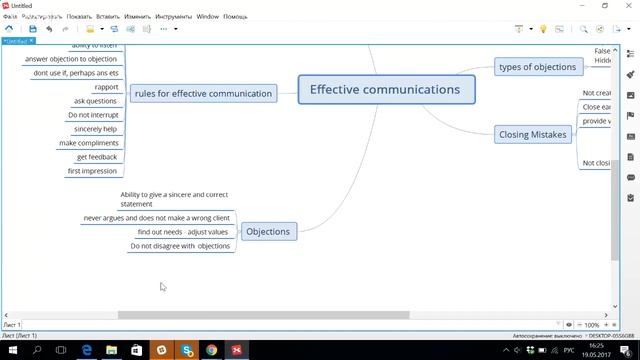Open XMind from the Windows taskbar
The width and height of the screenshot is (640, 360).
tap(237, 350)
